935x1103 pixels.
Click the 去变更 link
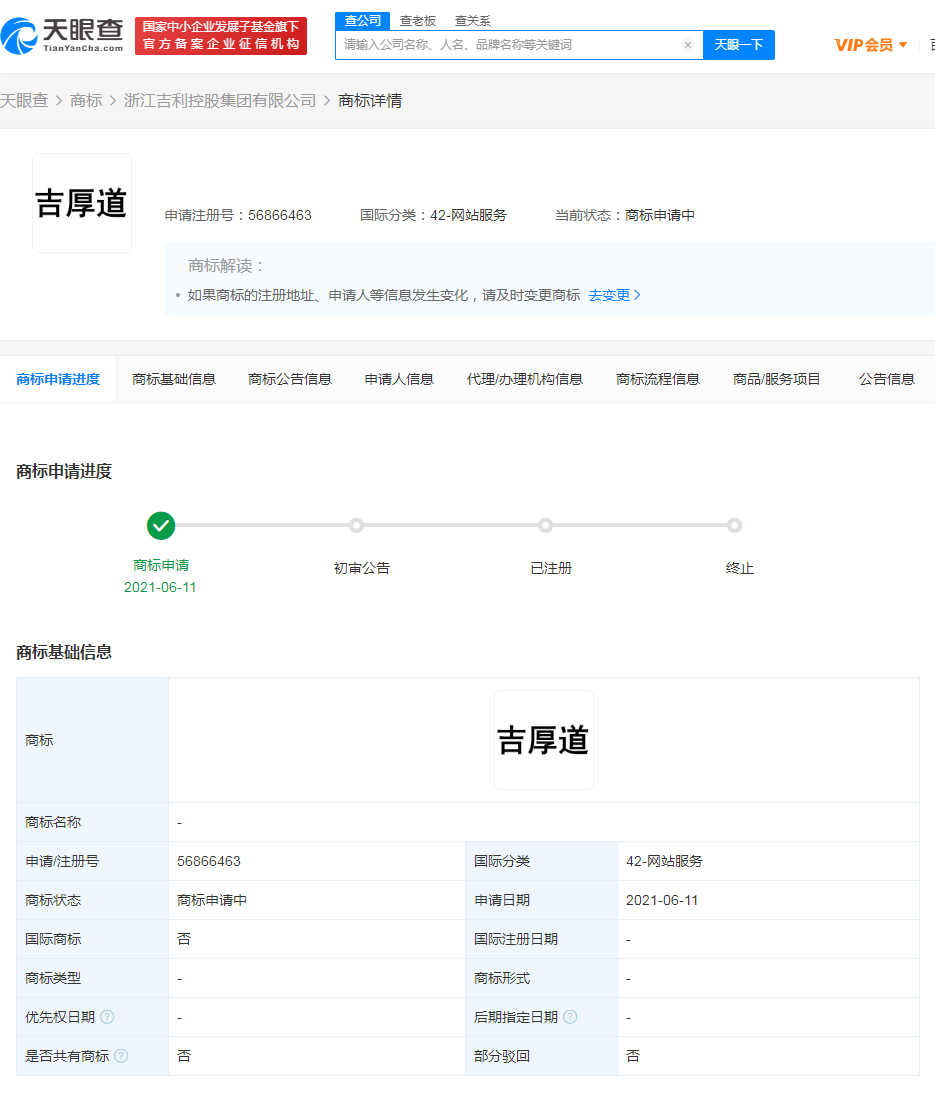(611, 295)
